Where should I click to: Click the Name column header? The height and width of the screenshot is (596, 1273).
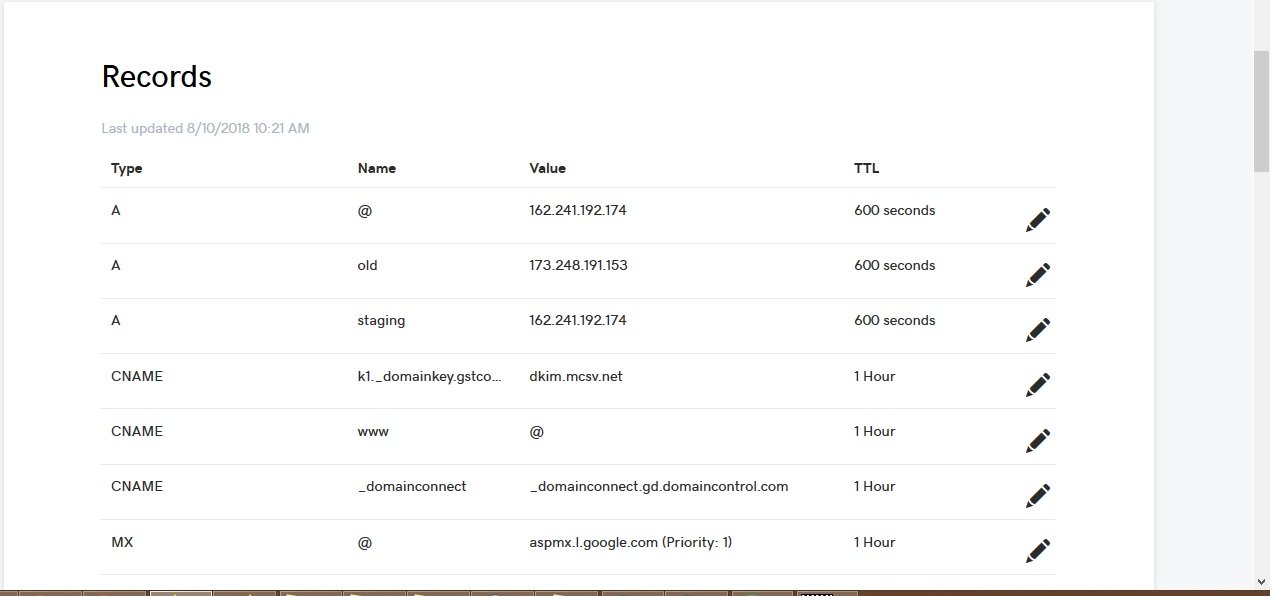[377, 168]
